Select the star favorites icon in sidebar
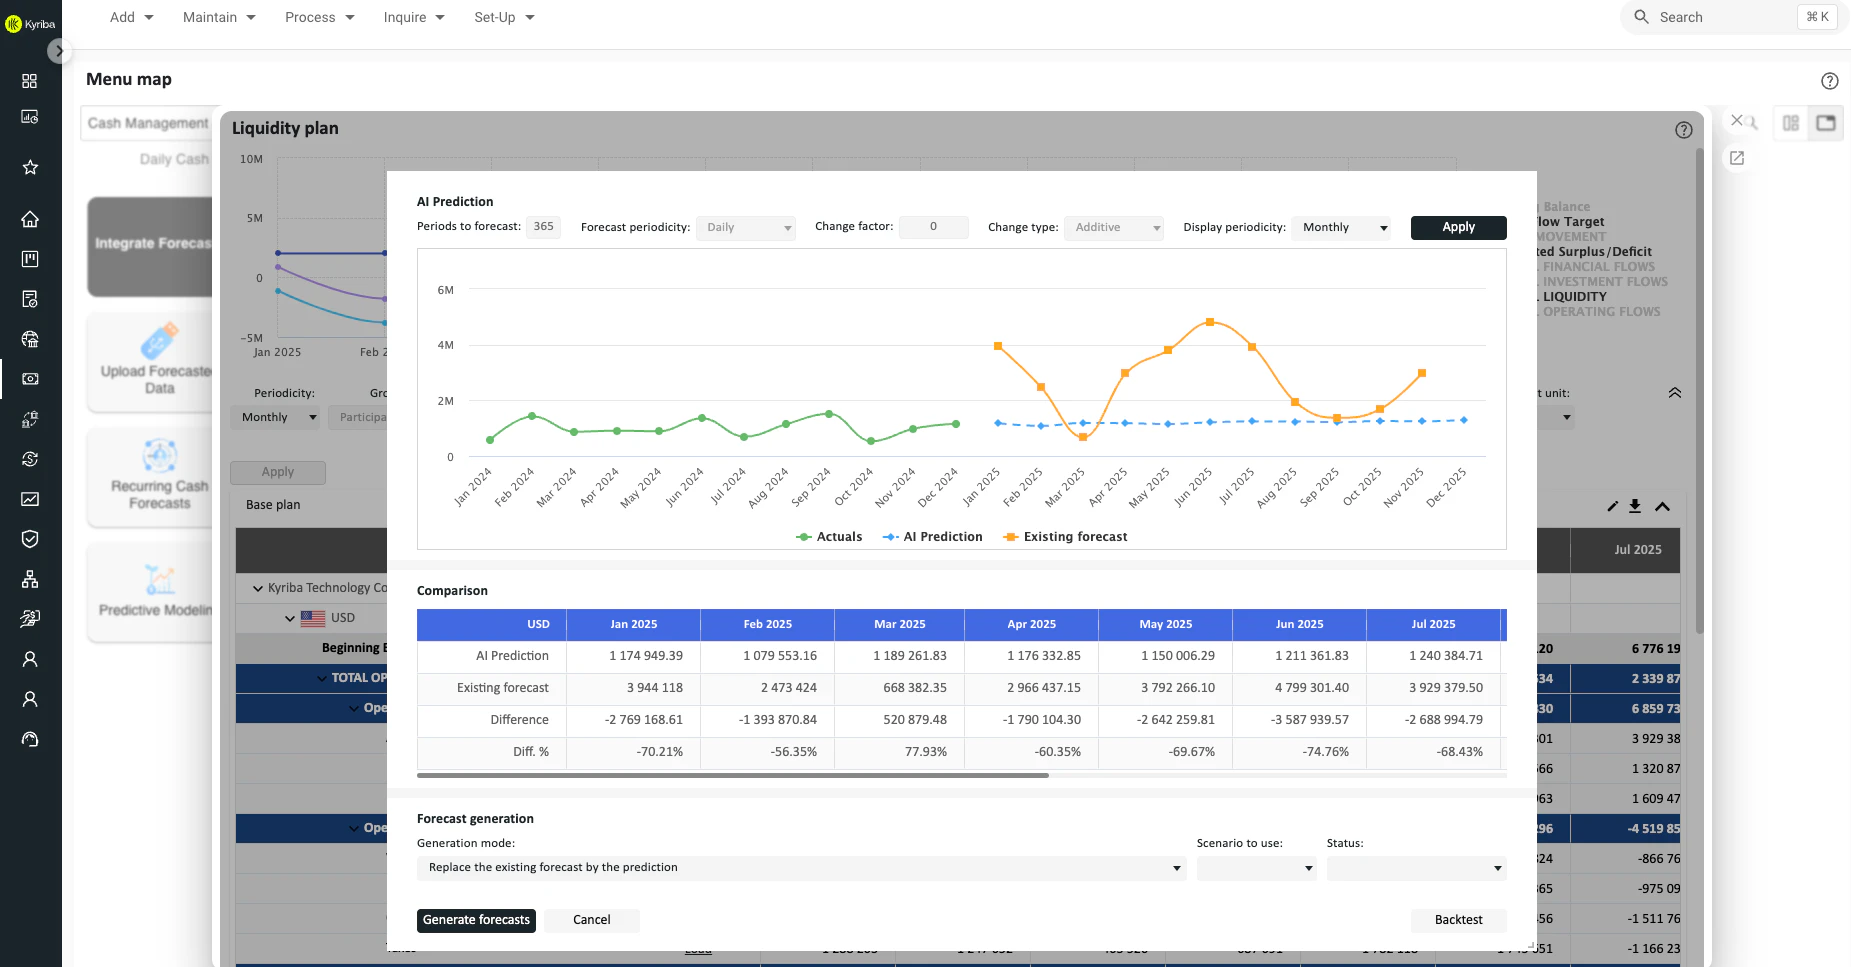Image resolution: width=1851 pixels, height=967 pixels. tap(29, 167)
